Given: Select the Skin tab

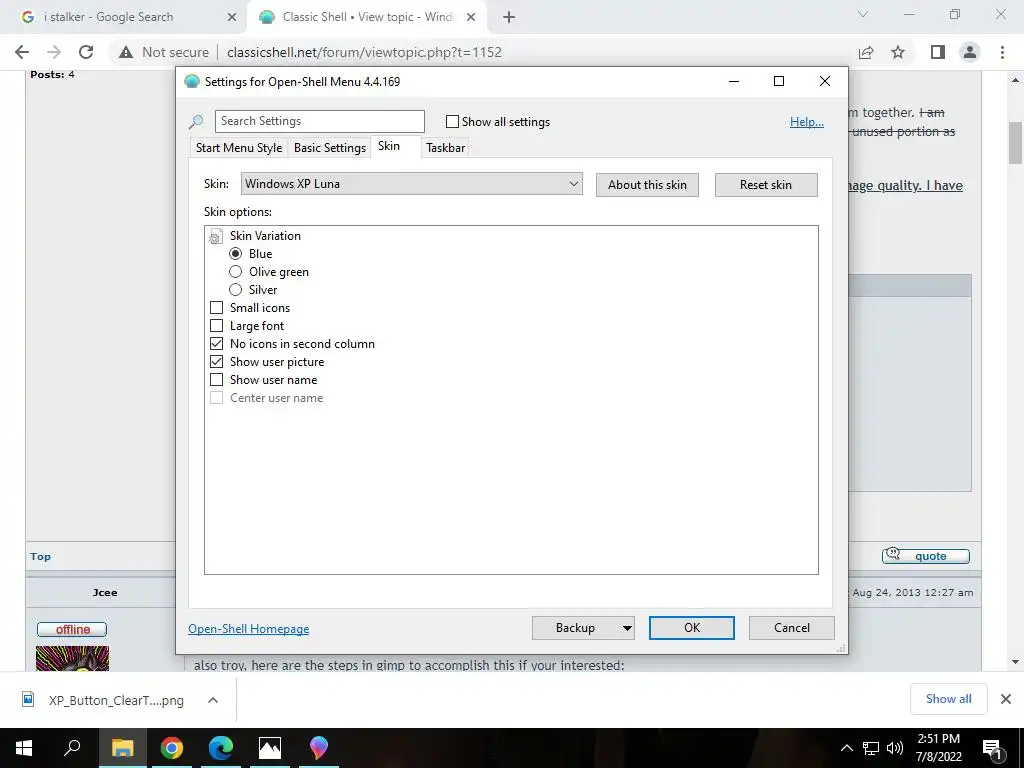Looking at the screenshot, I should (x=389, y=146).
